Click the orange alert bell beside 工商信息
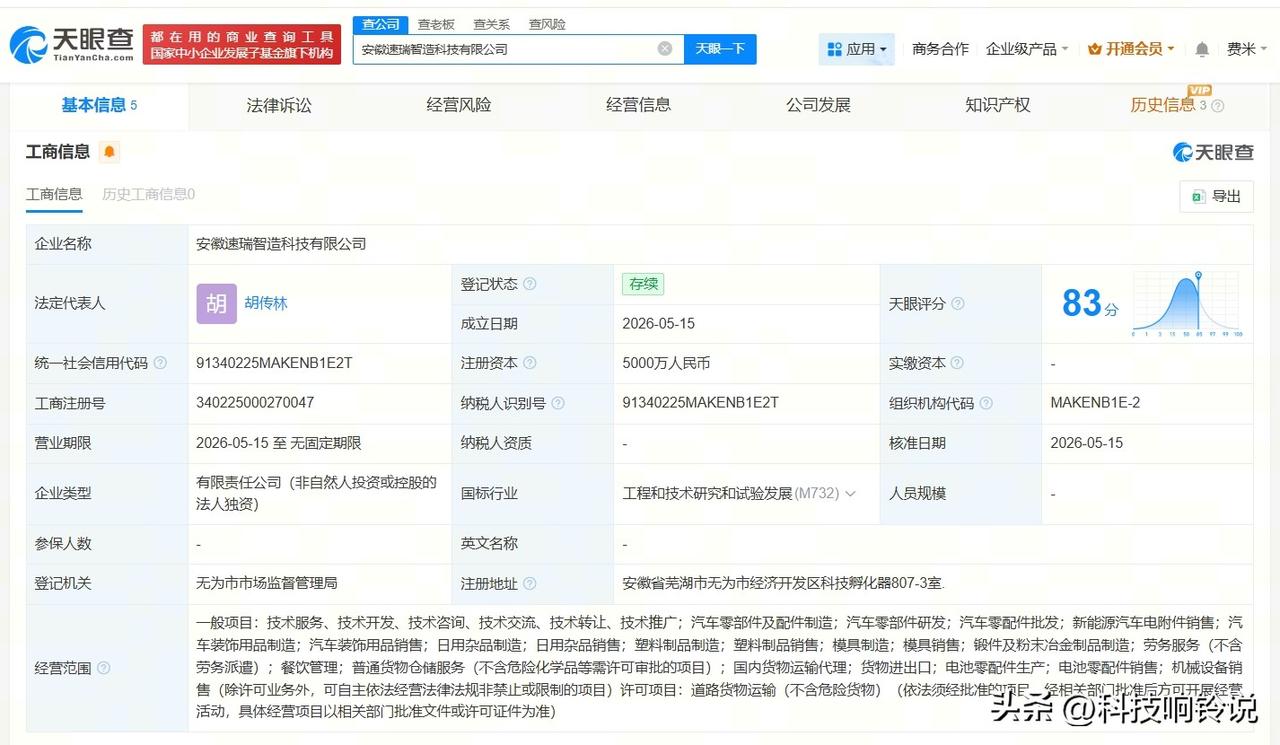The image size is (1280, 745). pos(109,152)
